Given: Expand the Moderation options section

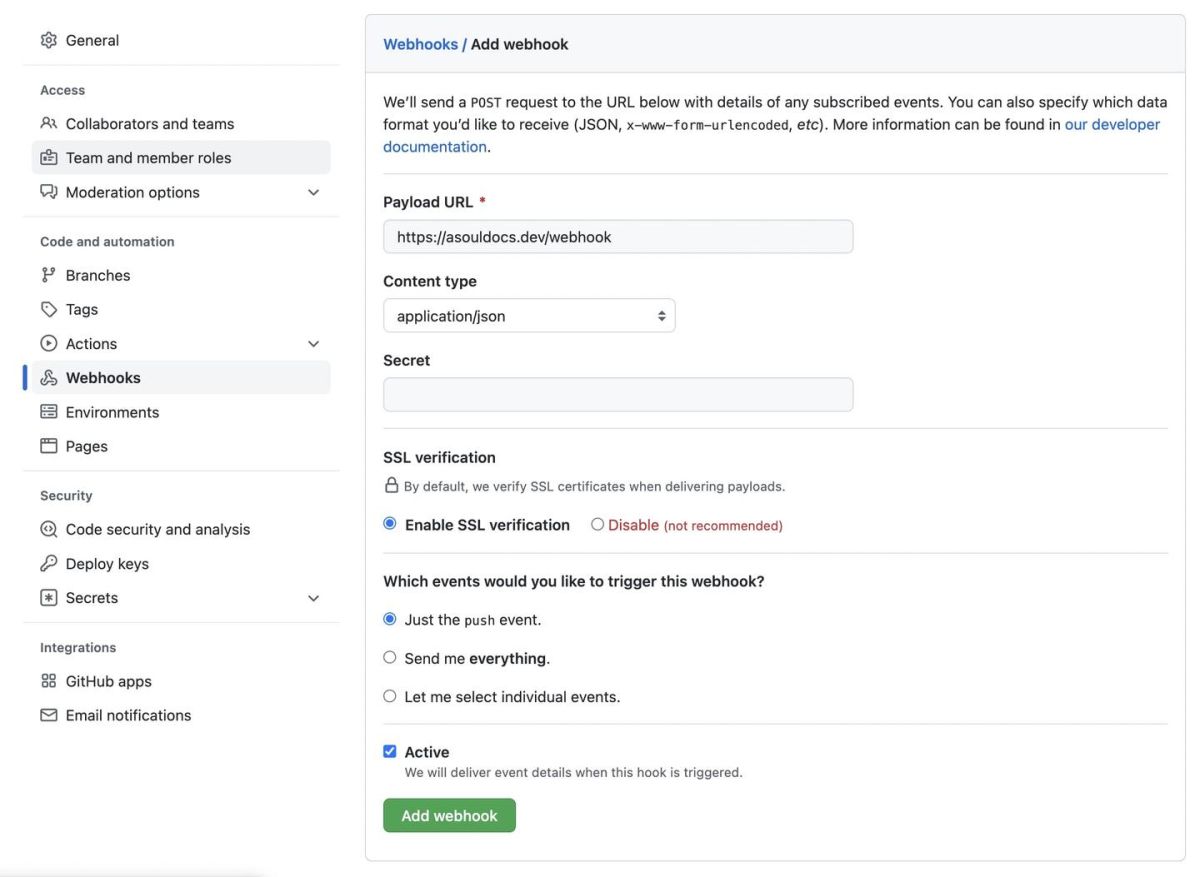Looking at the screenshot, I should [x=313, y=192].
